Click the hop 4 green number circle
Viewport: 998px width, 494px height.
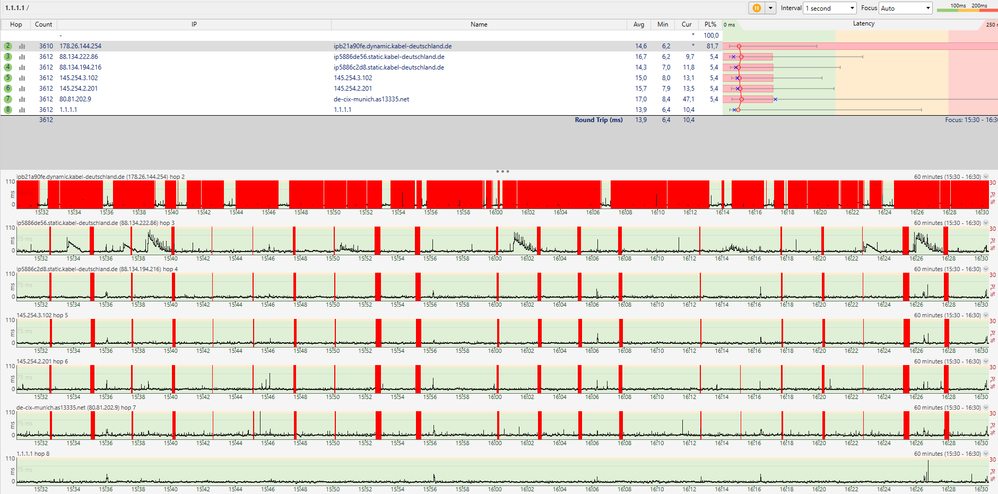coord(8,67)
